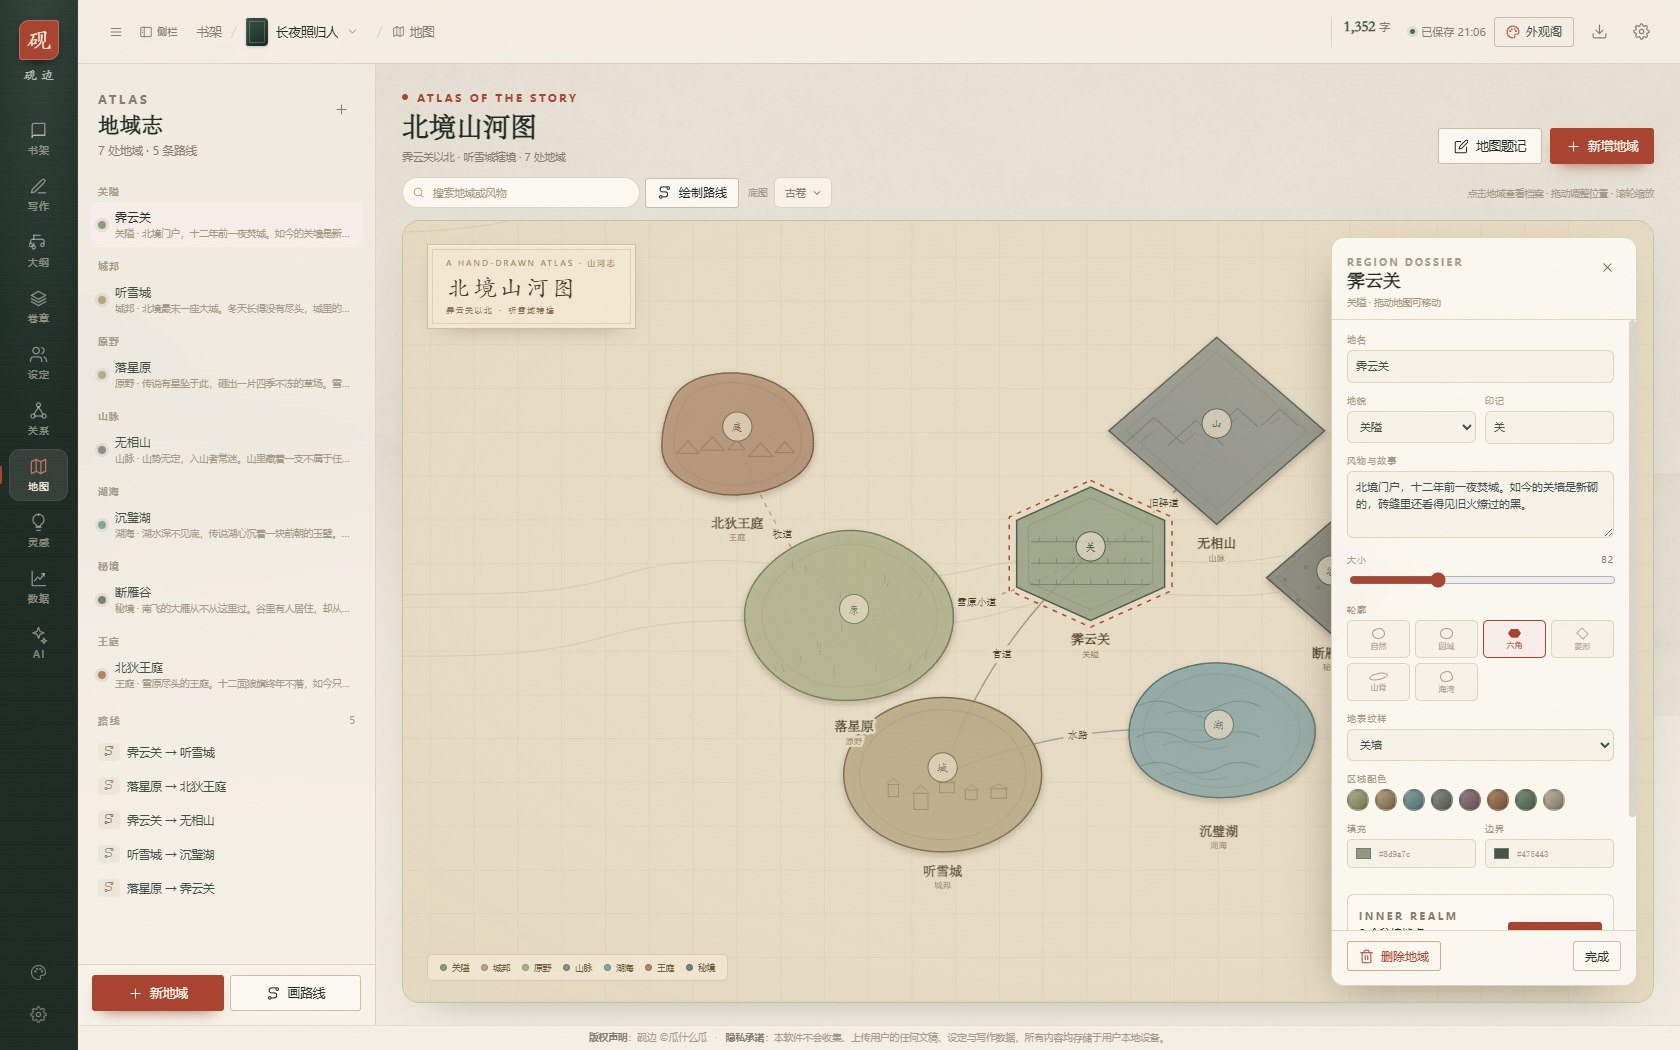Open the 底图 古卷 basemap dropdown
1680x1050 pixels.
802,193
